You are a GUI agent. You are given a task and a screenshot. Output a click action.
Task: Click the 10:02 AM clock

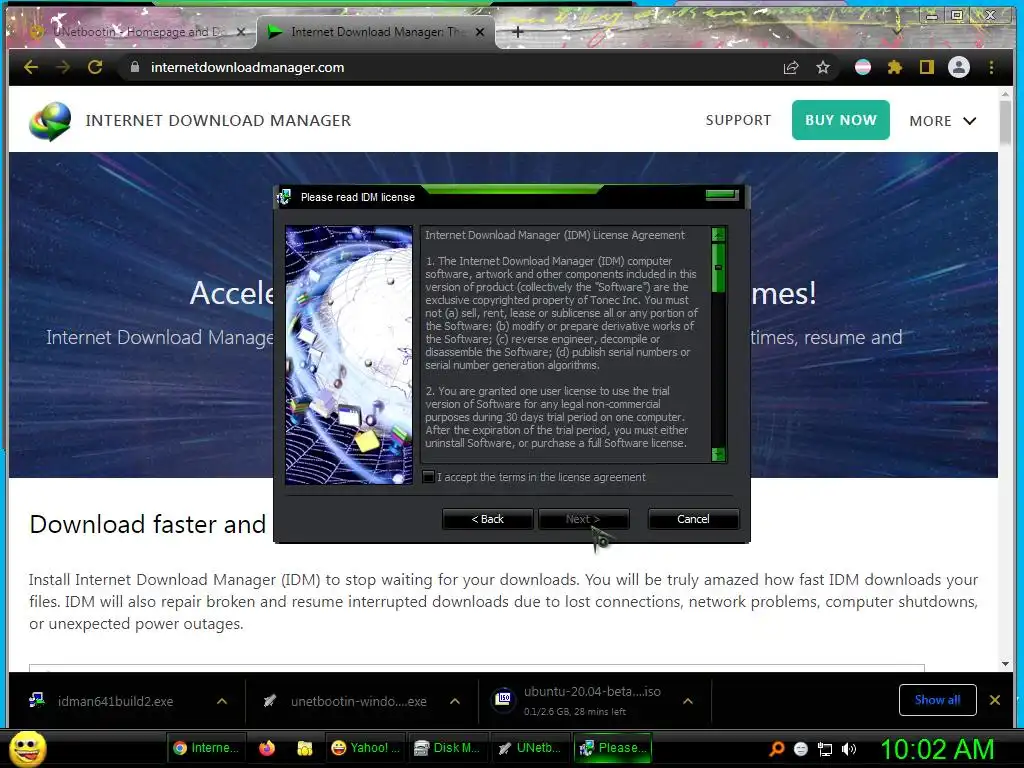[937, 748]
